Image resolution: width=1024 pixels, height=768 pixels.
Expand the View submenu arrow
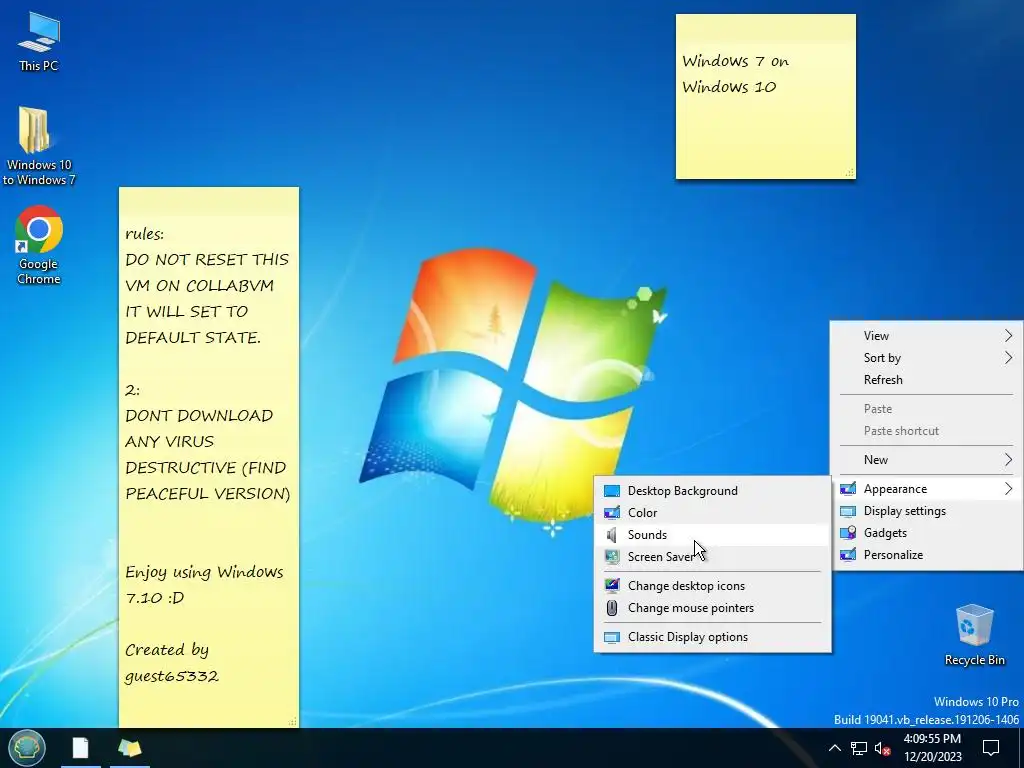[1008, 336]
